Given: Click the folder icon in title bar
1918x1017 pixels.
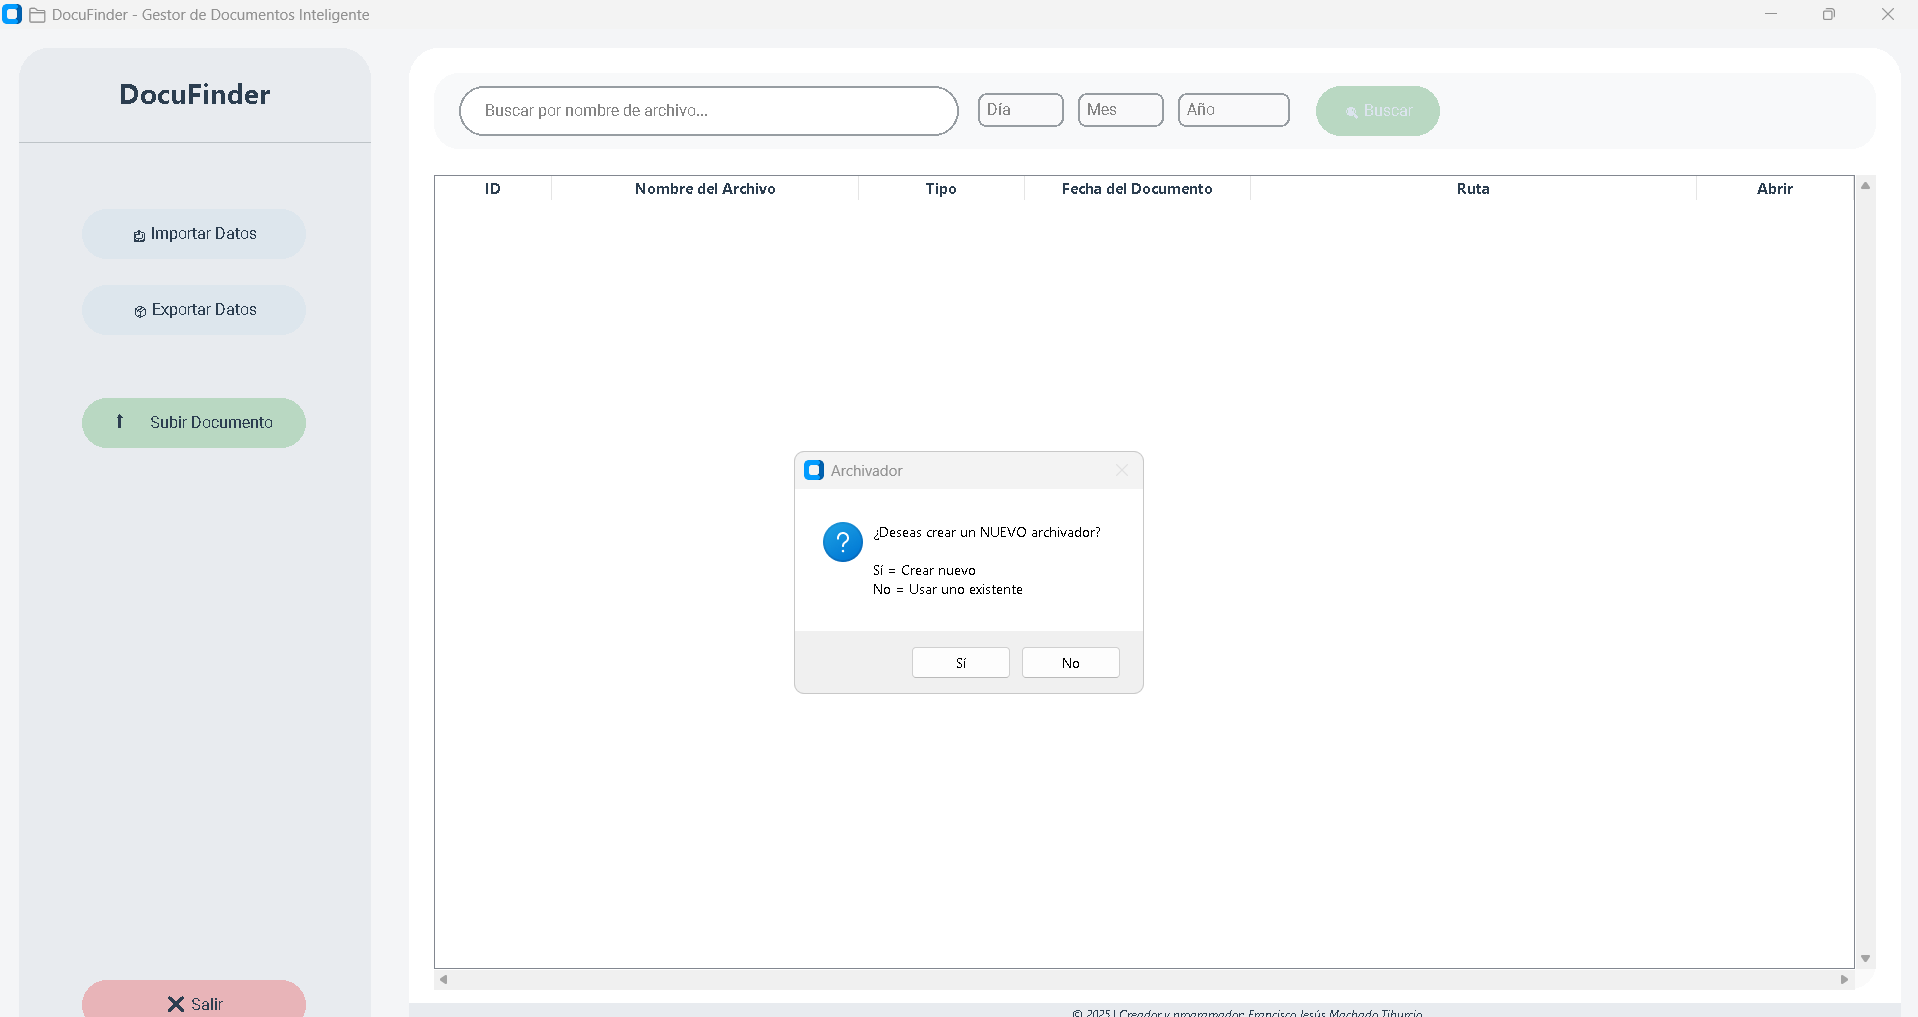Looking at the screenshot, I should click(x=38, y=15).
